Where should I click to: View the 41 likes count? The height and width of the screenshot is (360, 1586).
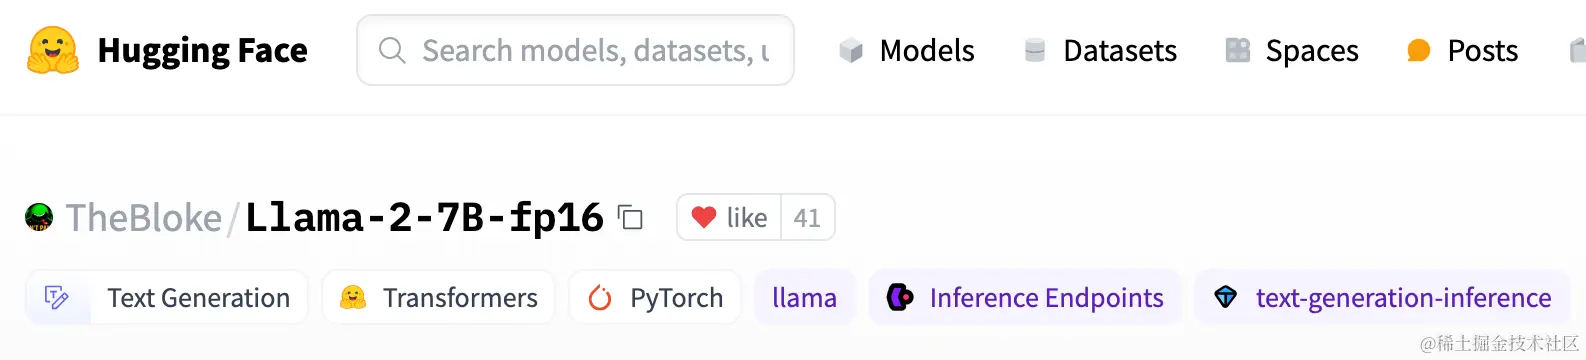[x=807, y=217]
